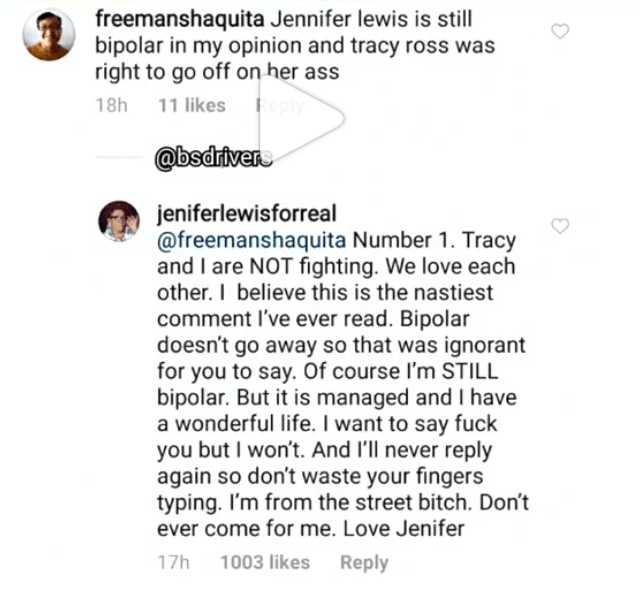View the 1003 likes list
641x591 pixels.
coord(264,563)
